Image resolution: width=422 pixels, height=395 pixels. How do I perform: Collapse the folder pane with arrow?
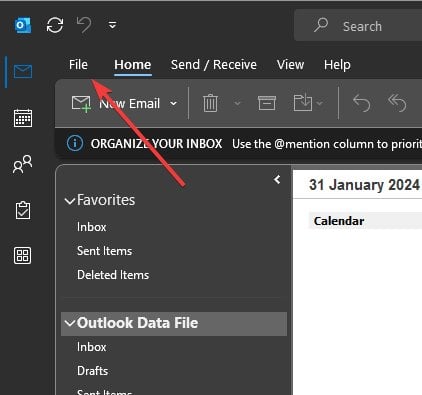coord(277,180)
